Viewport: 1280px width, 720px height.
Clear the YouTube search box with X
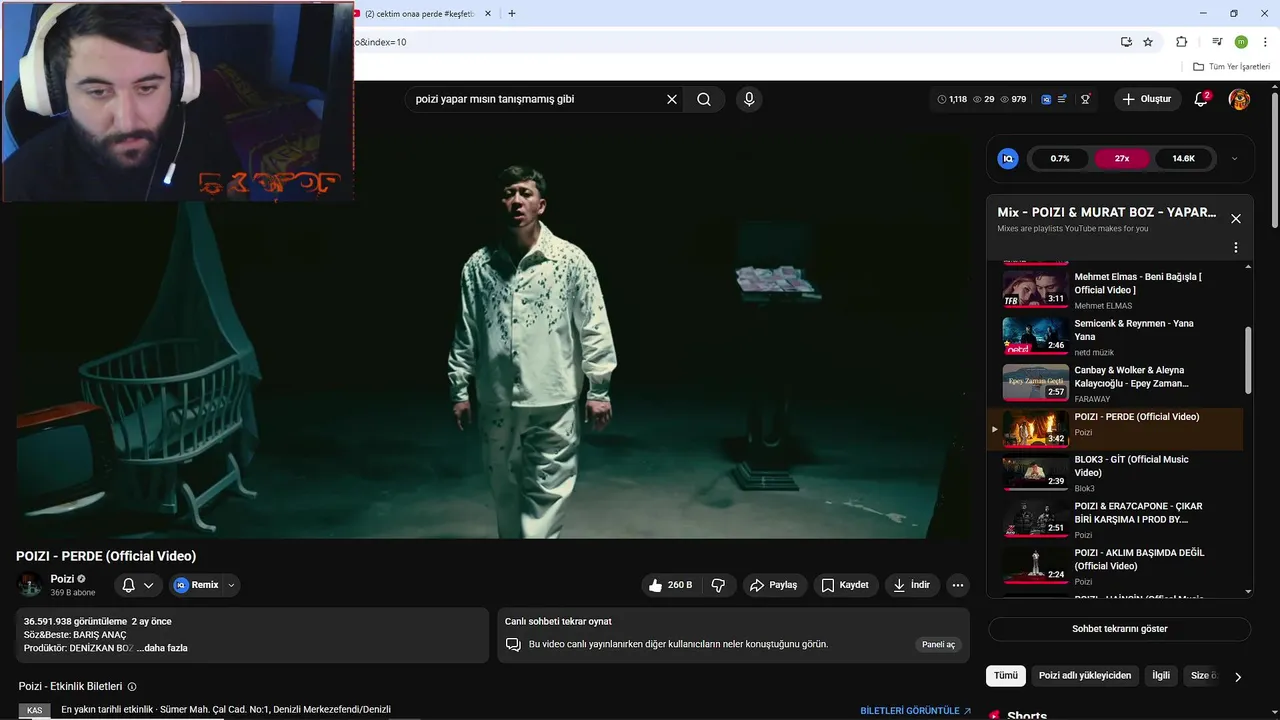[x=672, y=99]
